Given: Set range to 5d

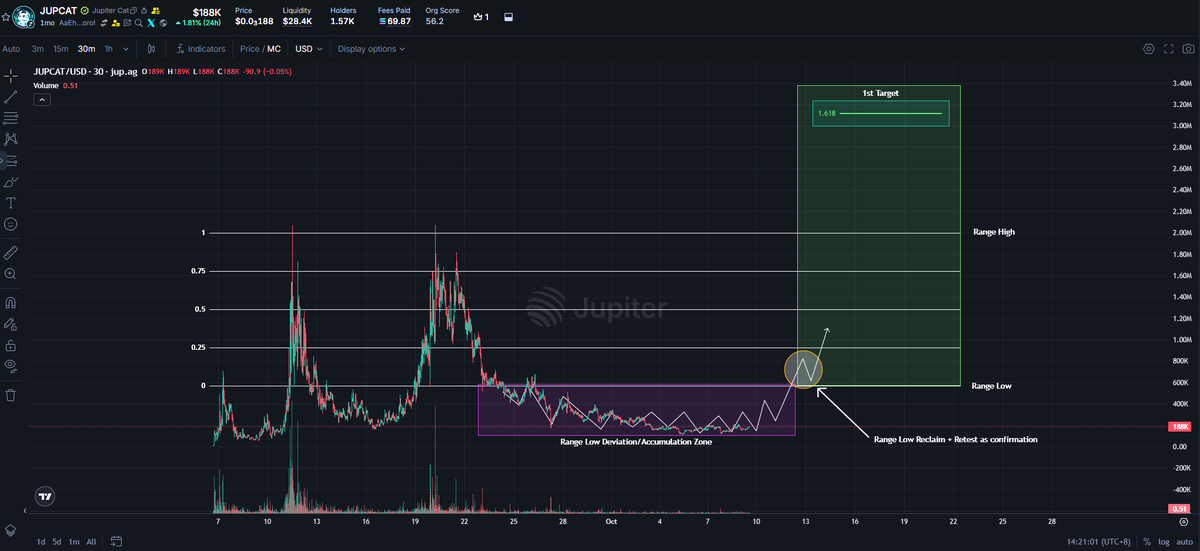Looking at the screenshot, I should click(58, 541).
